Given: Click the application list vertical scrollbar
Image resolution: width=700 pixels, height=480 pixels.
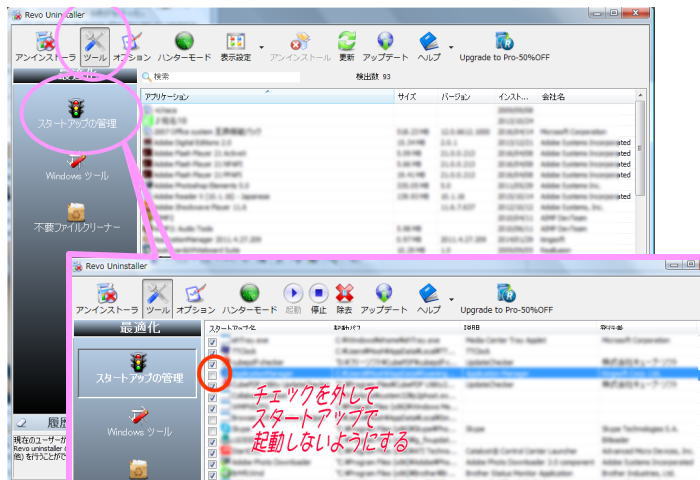Looking at the screenshot, I should tap(640, 148).
